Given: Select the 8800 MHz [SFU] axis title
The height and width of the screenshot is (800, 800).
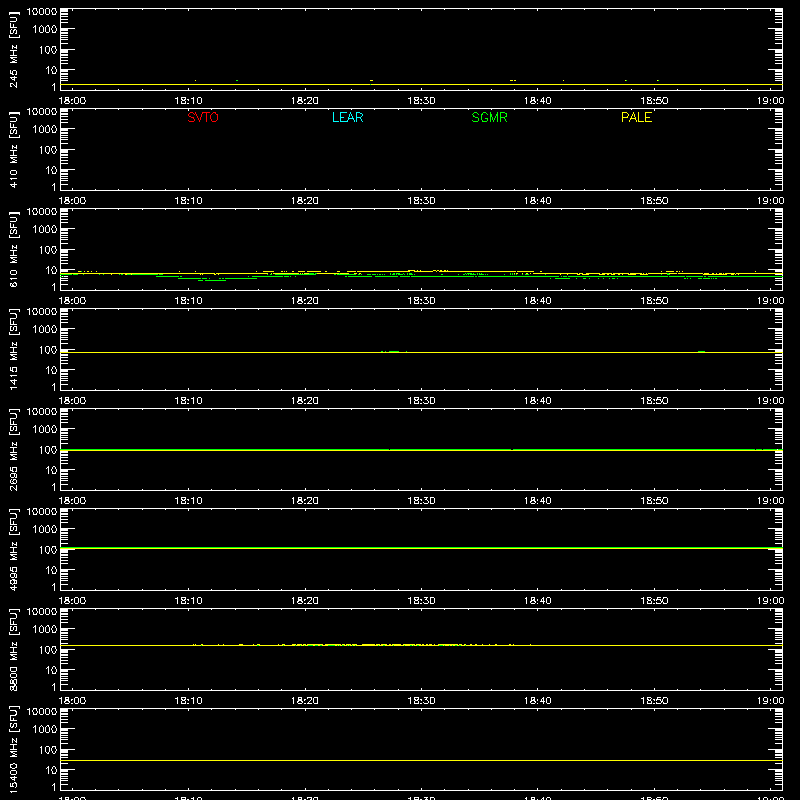Looking at the screenshot, I should [x=13, y=650].
